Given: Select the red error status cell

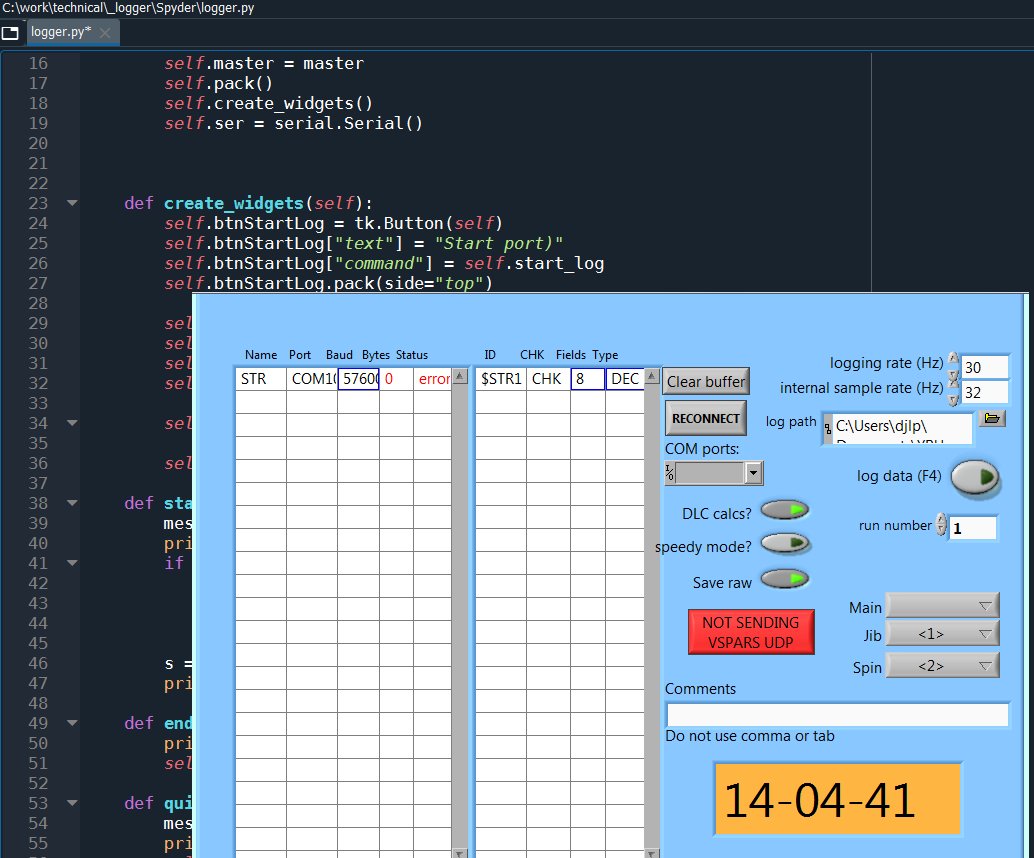Looking at the screenshot, I should click(433, 379).
